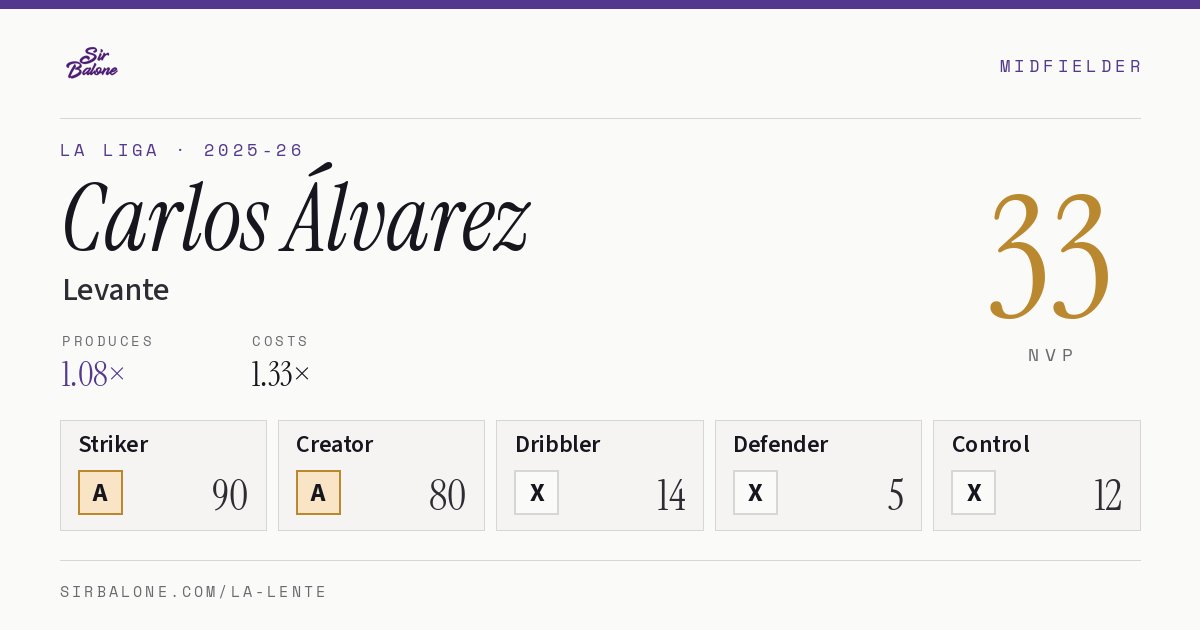Click the Sir Balone logo
The height and width of the screenshot is (630, 1200).
click(92, 63)
